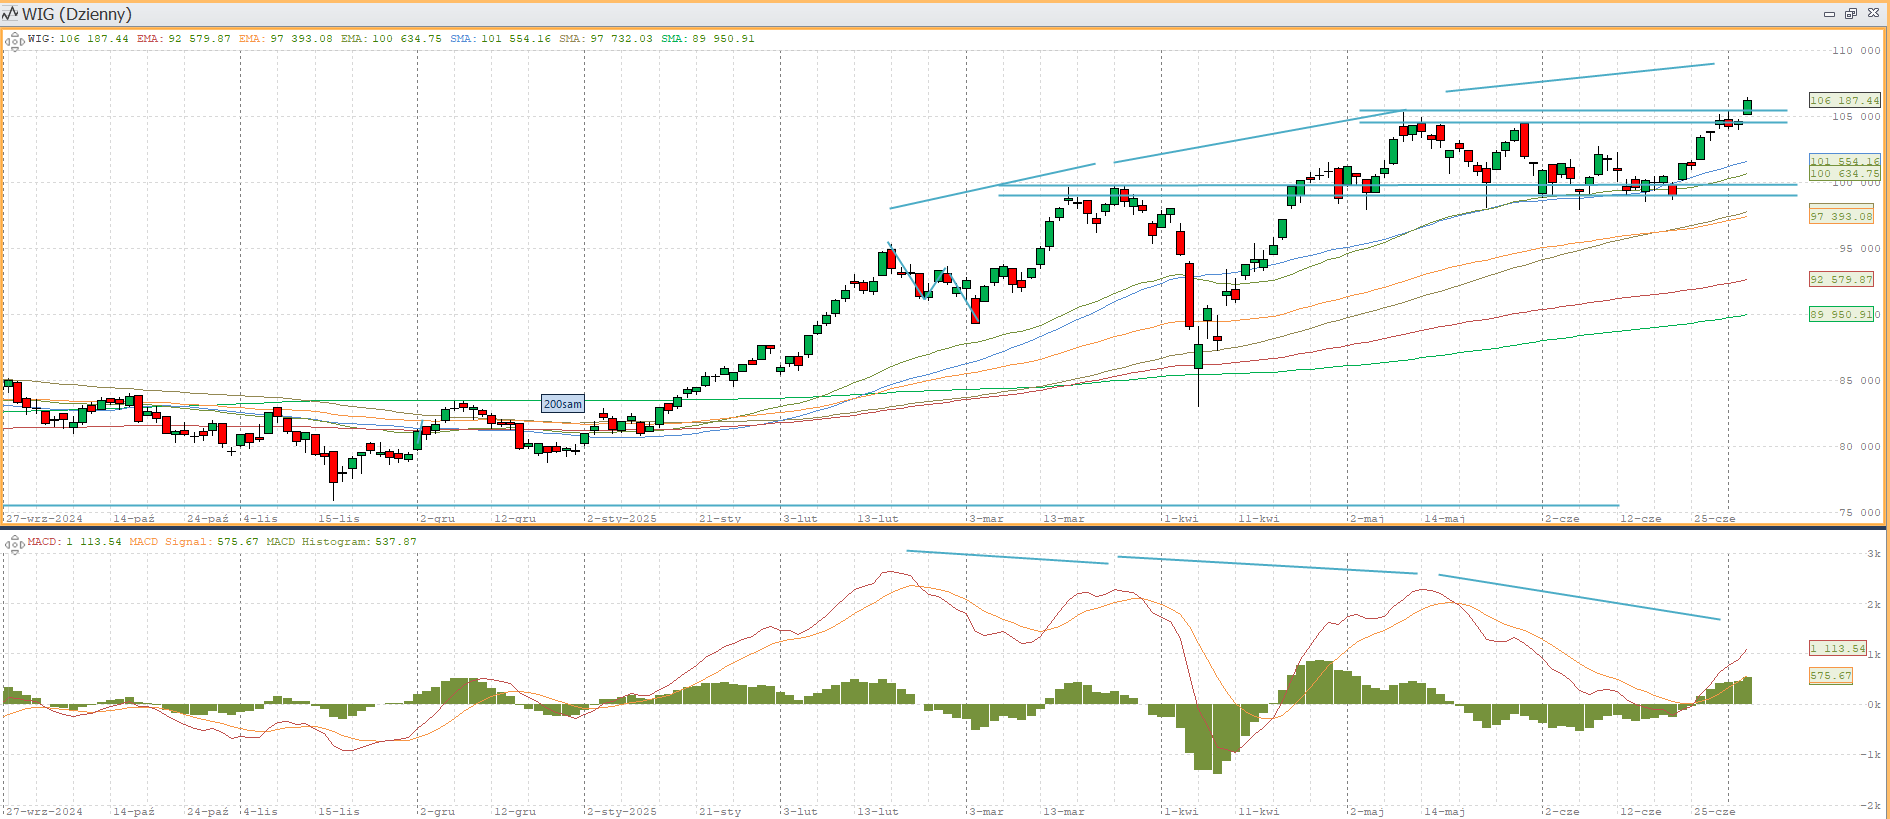The height and width of the screenshot is (819, 1890).
Task: Click the WIG (Dzienny) window title text
Action: 77,14
